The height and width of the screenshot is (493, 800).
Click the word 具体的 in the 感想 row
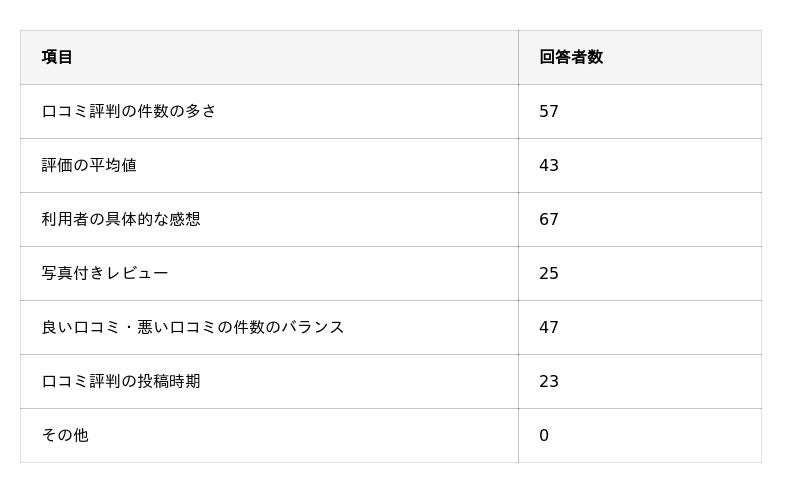(x=129, y=219)
